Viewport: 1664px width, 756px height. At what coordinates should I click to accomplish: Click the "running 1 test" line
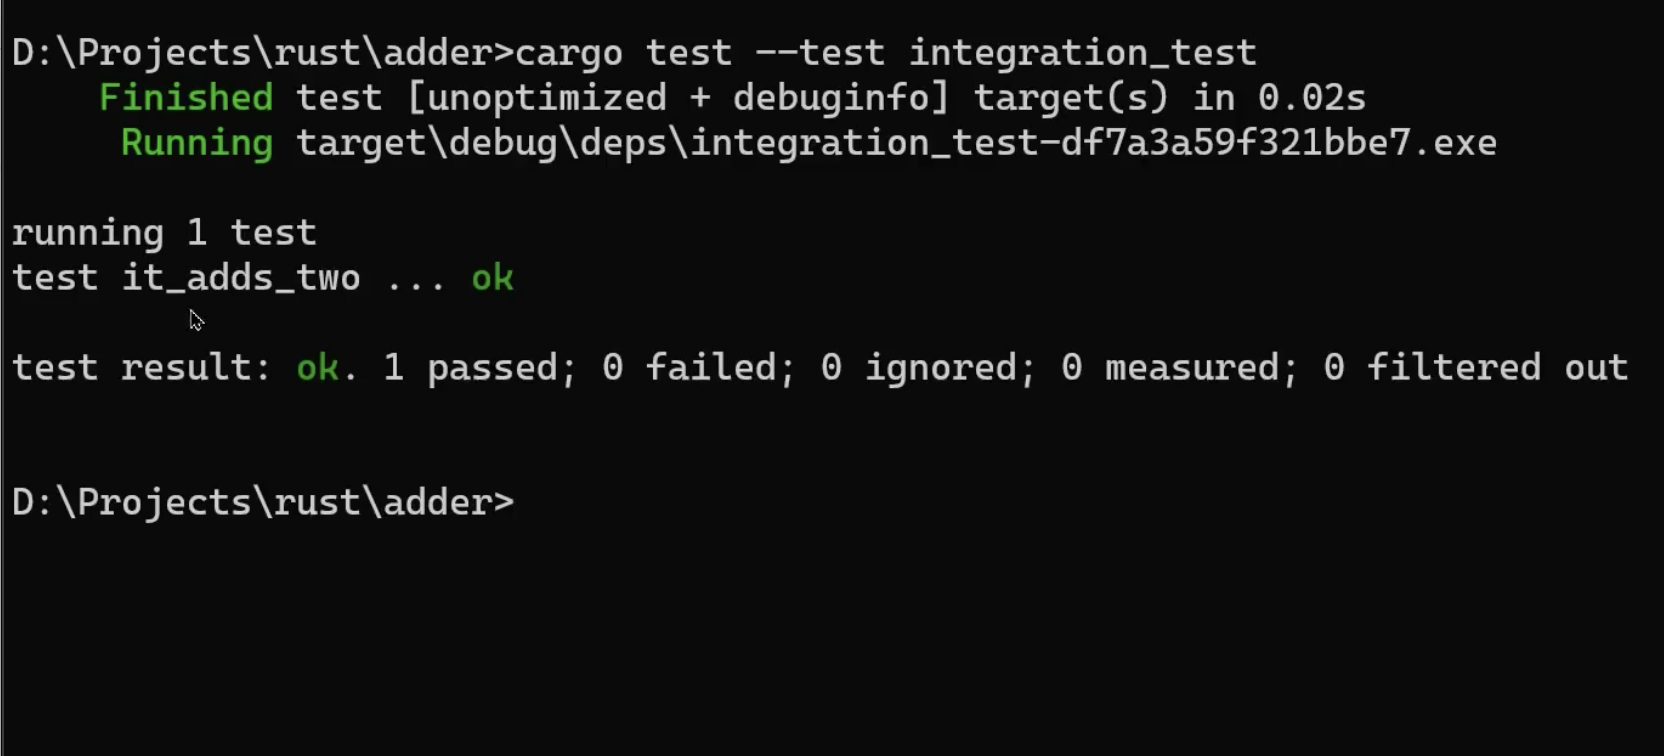point(164,233)
